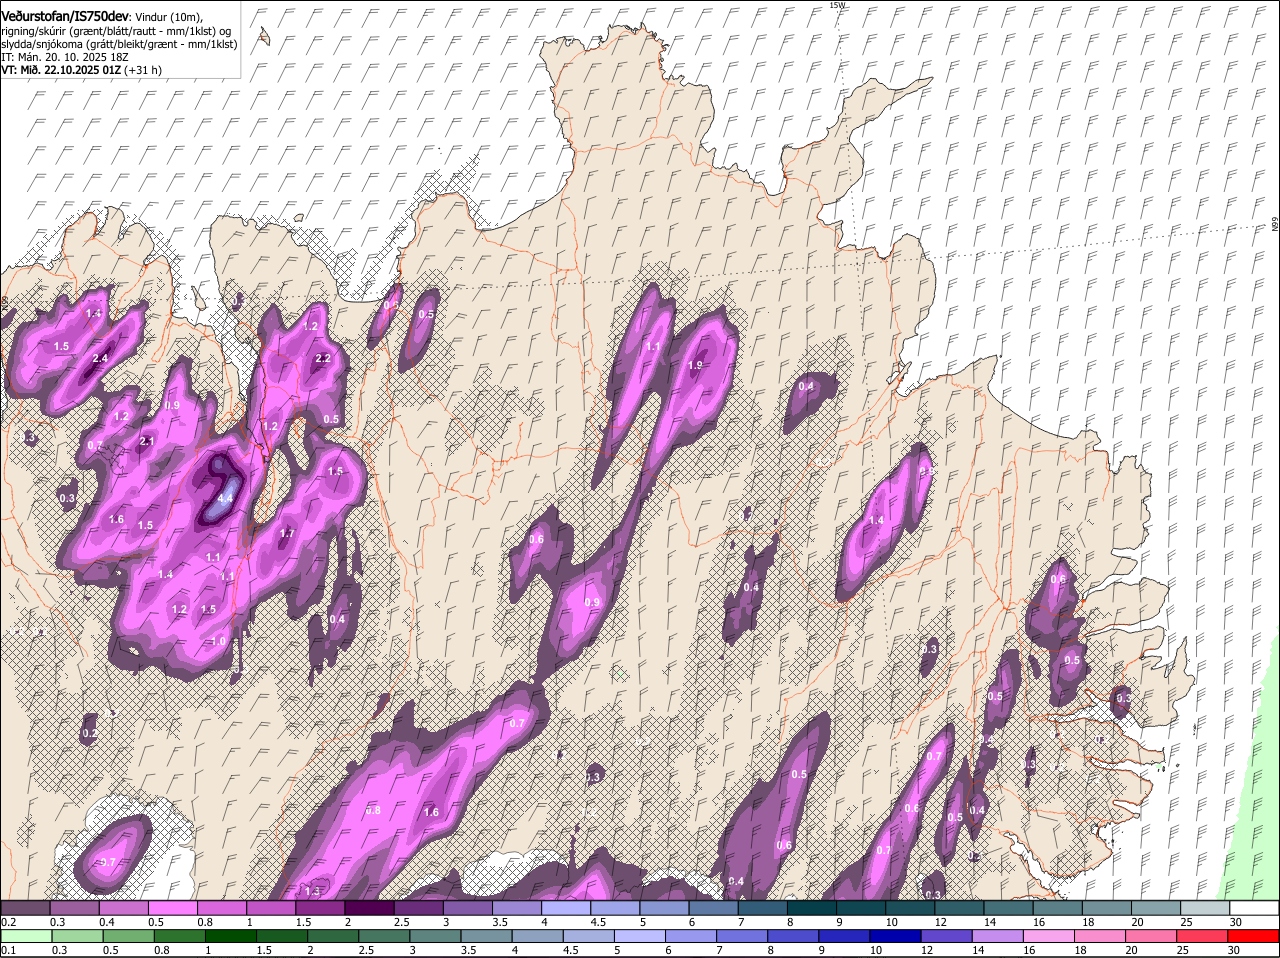Screen dimensions: 1280x958
Task: Click the deep blue 10 swatch in rain legend
Action: (897, 937)
